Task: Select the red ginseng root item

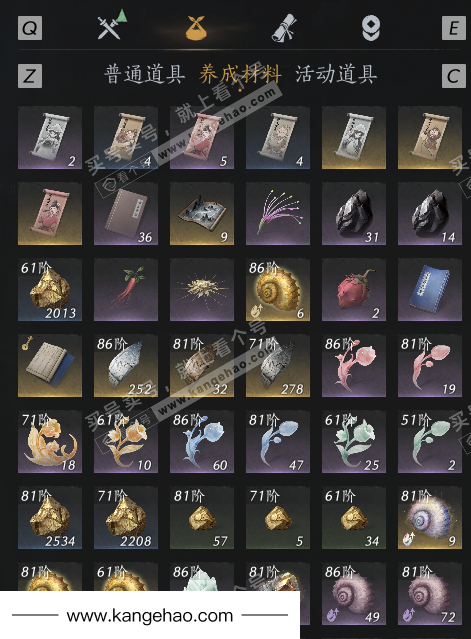Action: [126, 290]
